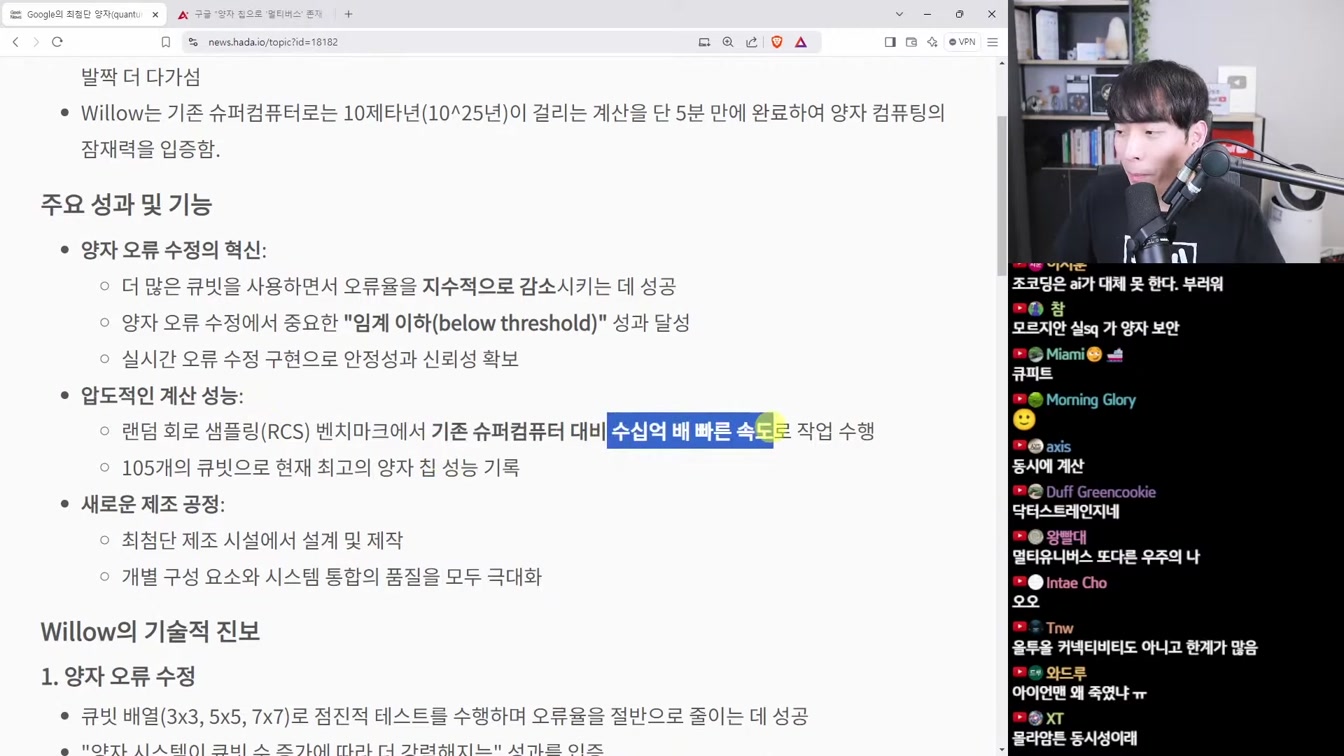View site information in address bar
This screenshot has height=756, width=1344.
(193, 42)
